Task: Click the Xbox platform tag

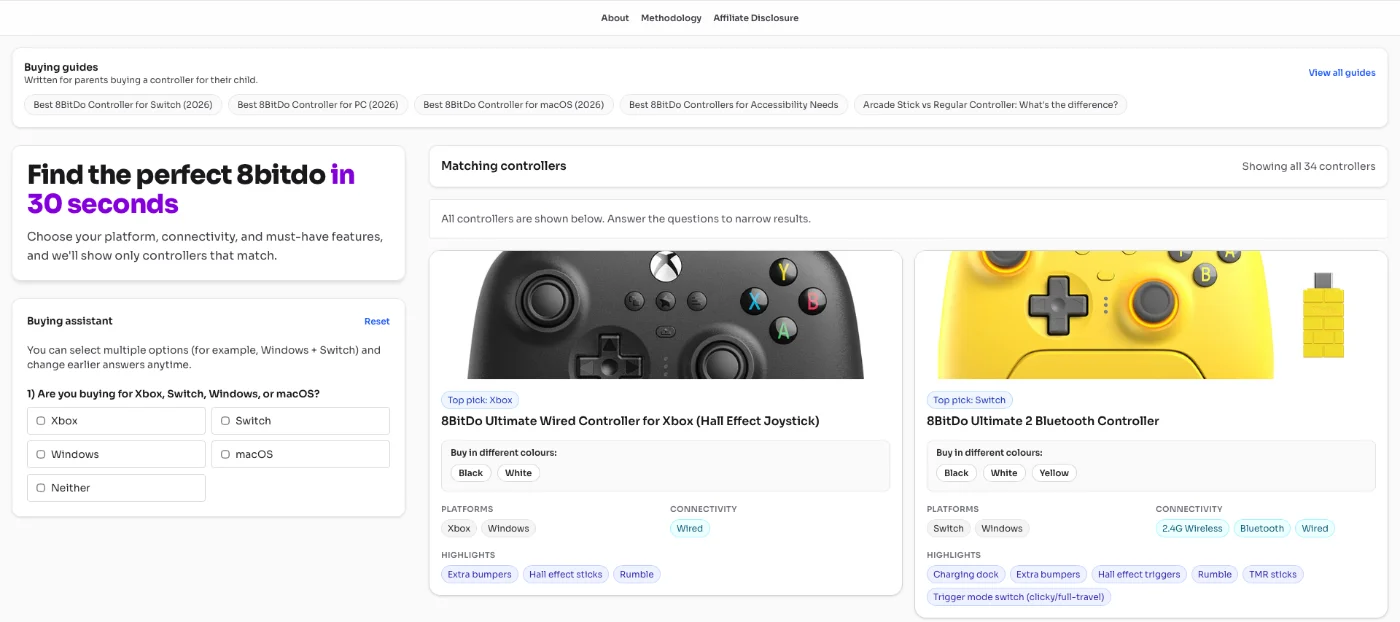Action: click(x=459, y=529)
